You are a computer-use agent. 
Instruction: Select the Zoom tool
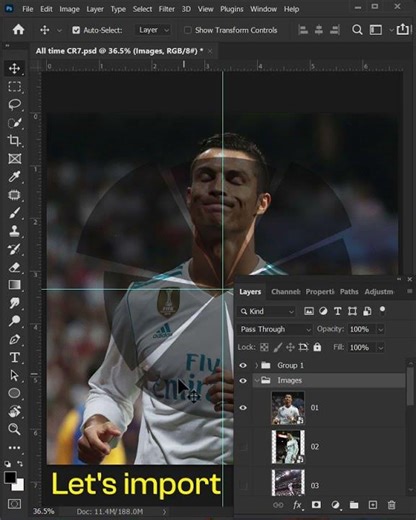pos(14,429)
